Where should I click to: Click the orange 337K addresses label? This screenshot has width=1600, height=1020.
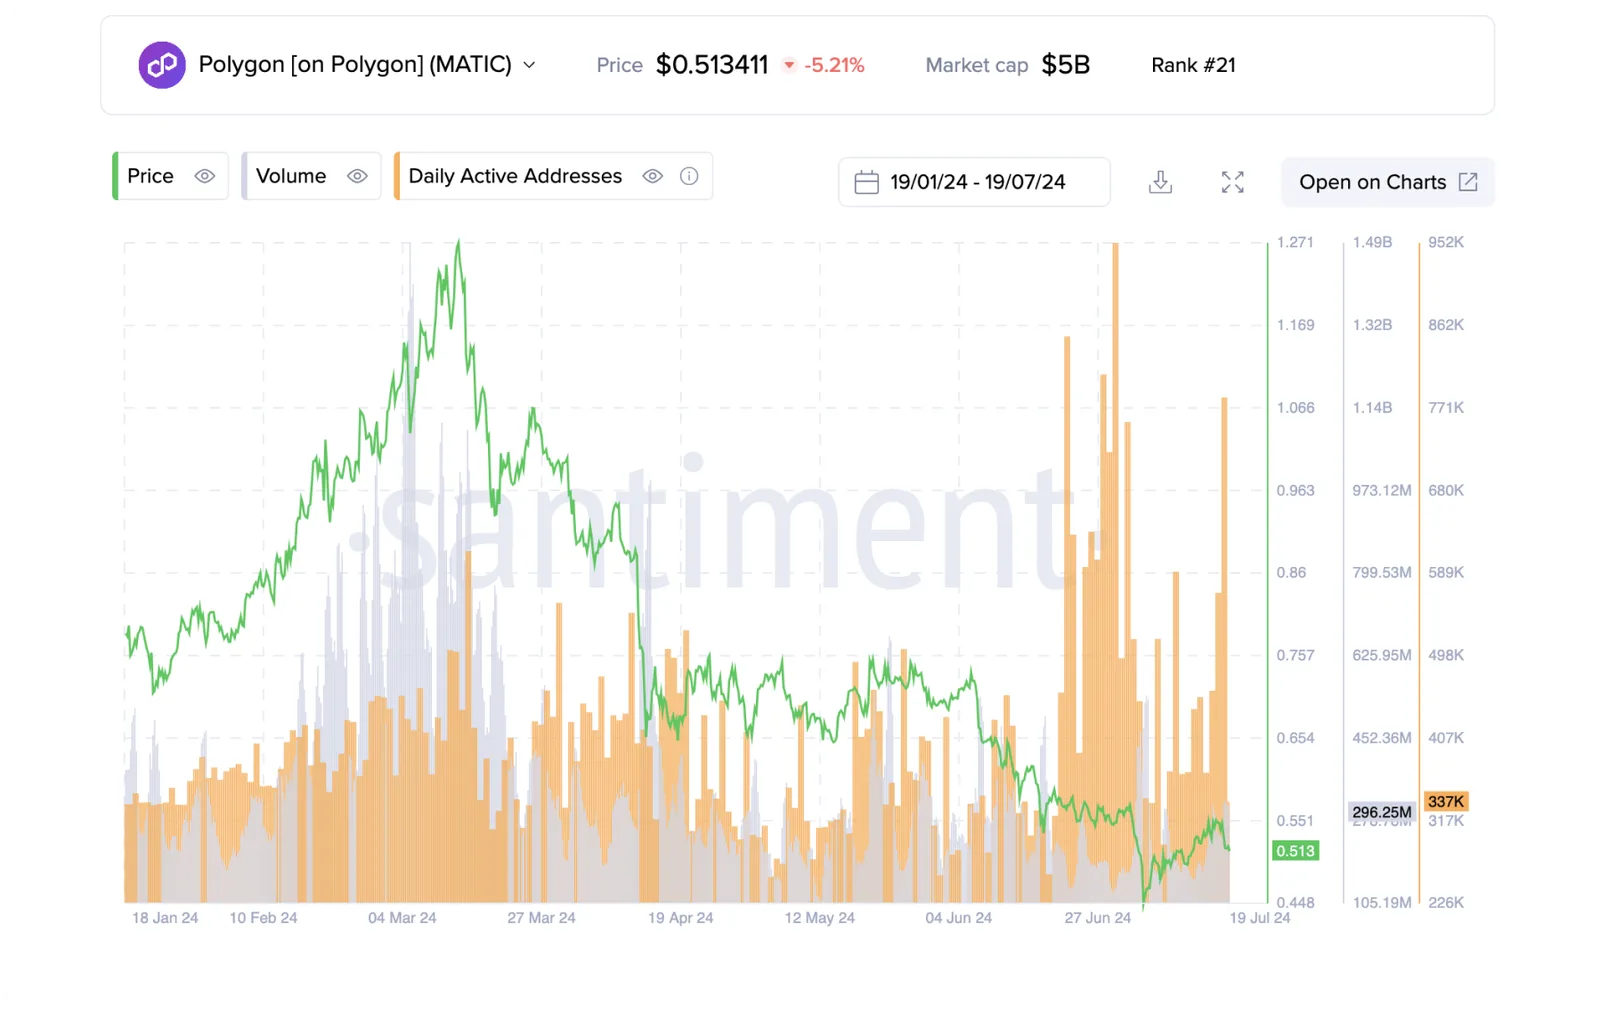point(1446,801)
